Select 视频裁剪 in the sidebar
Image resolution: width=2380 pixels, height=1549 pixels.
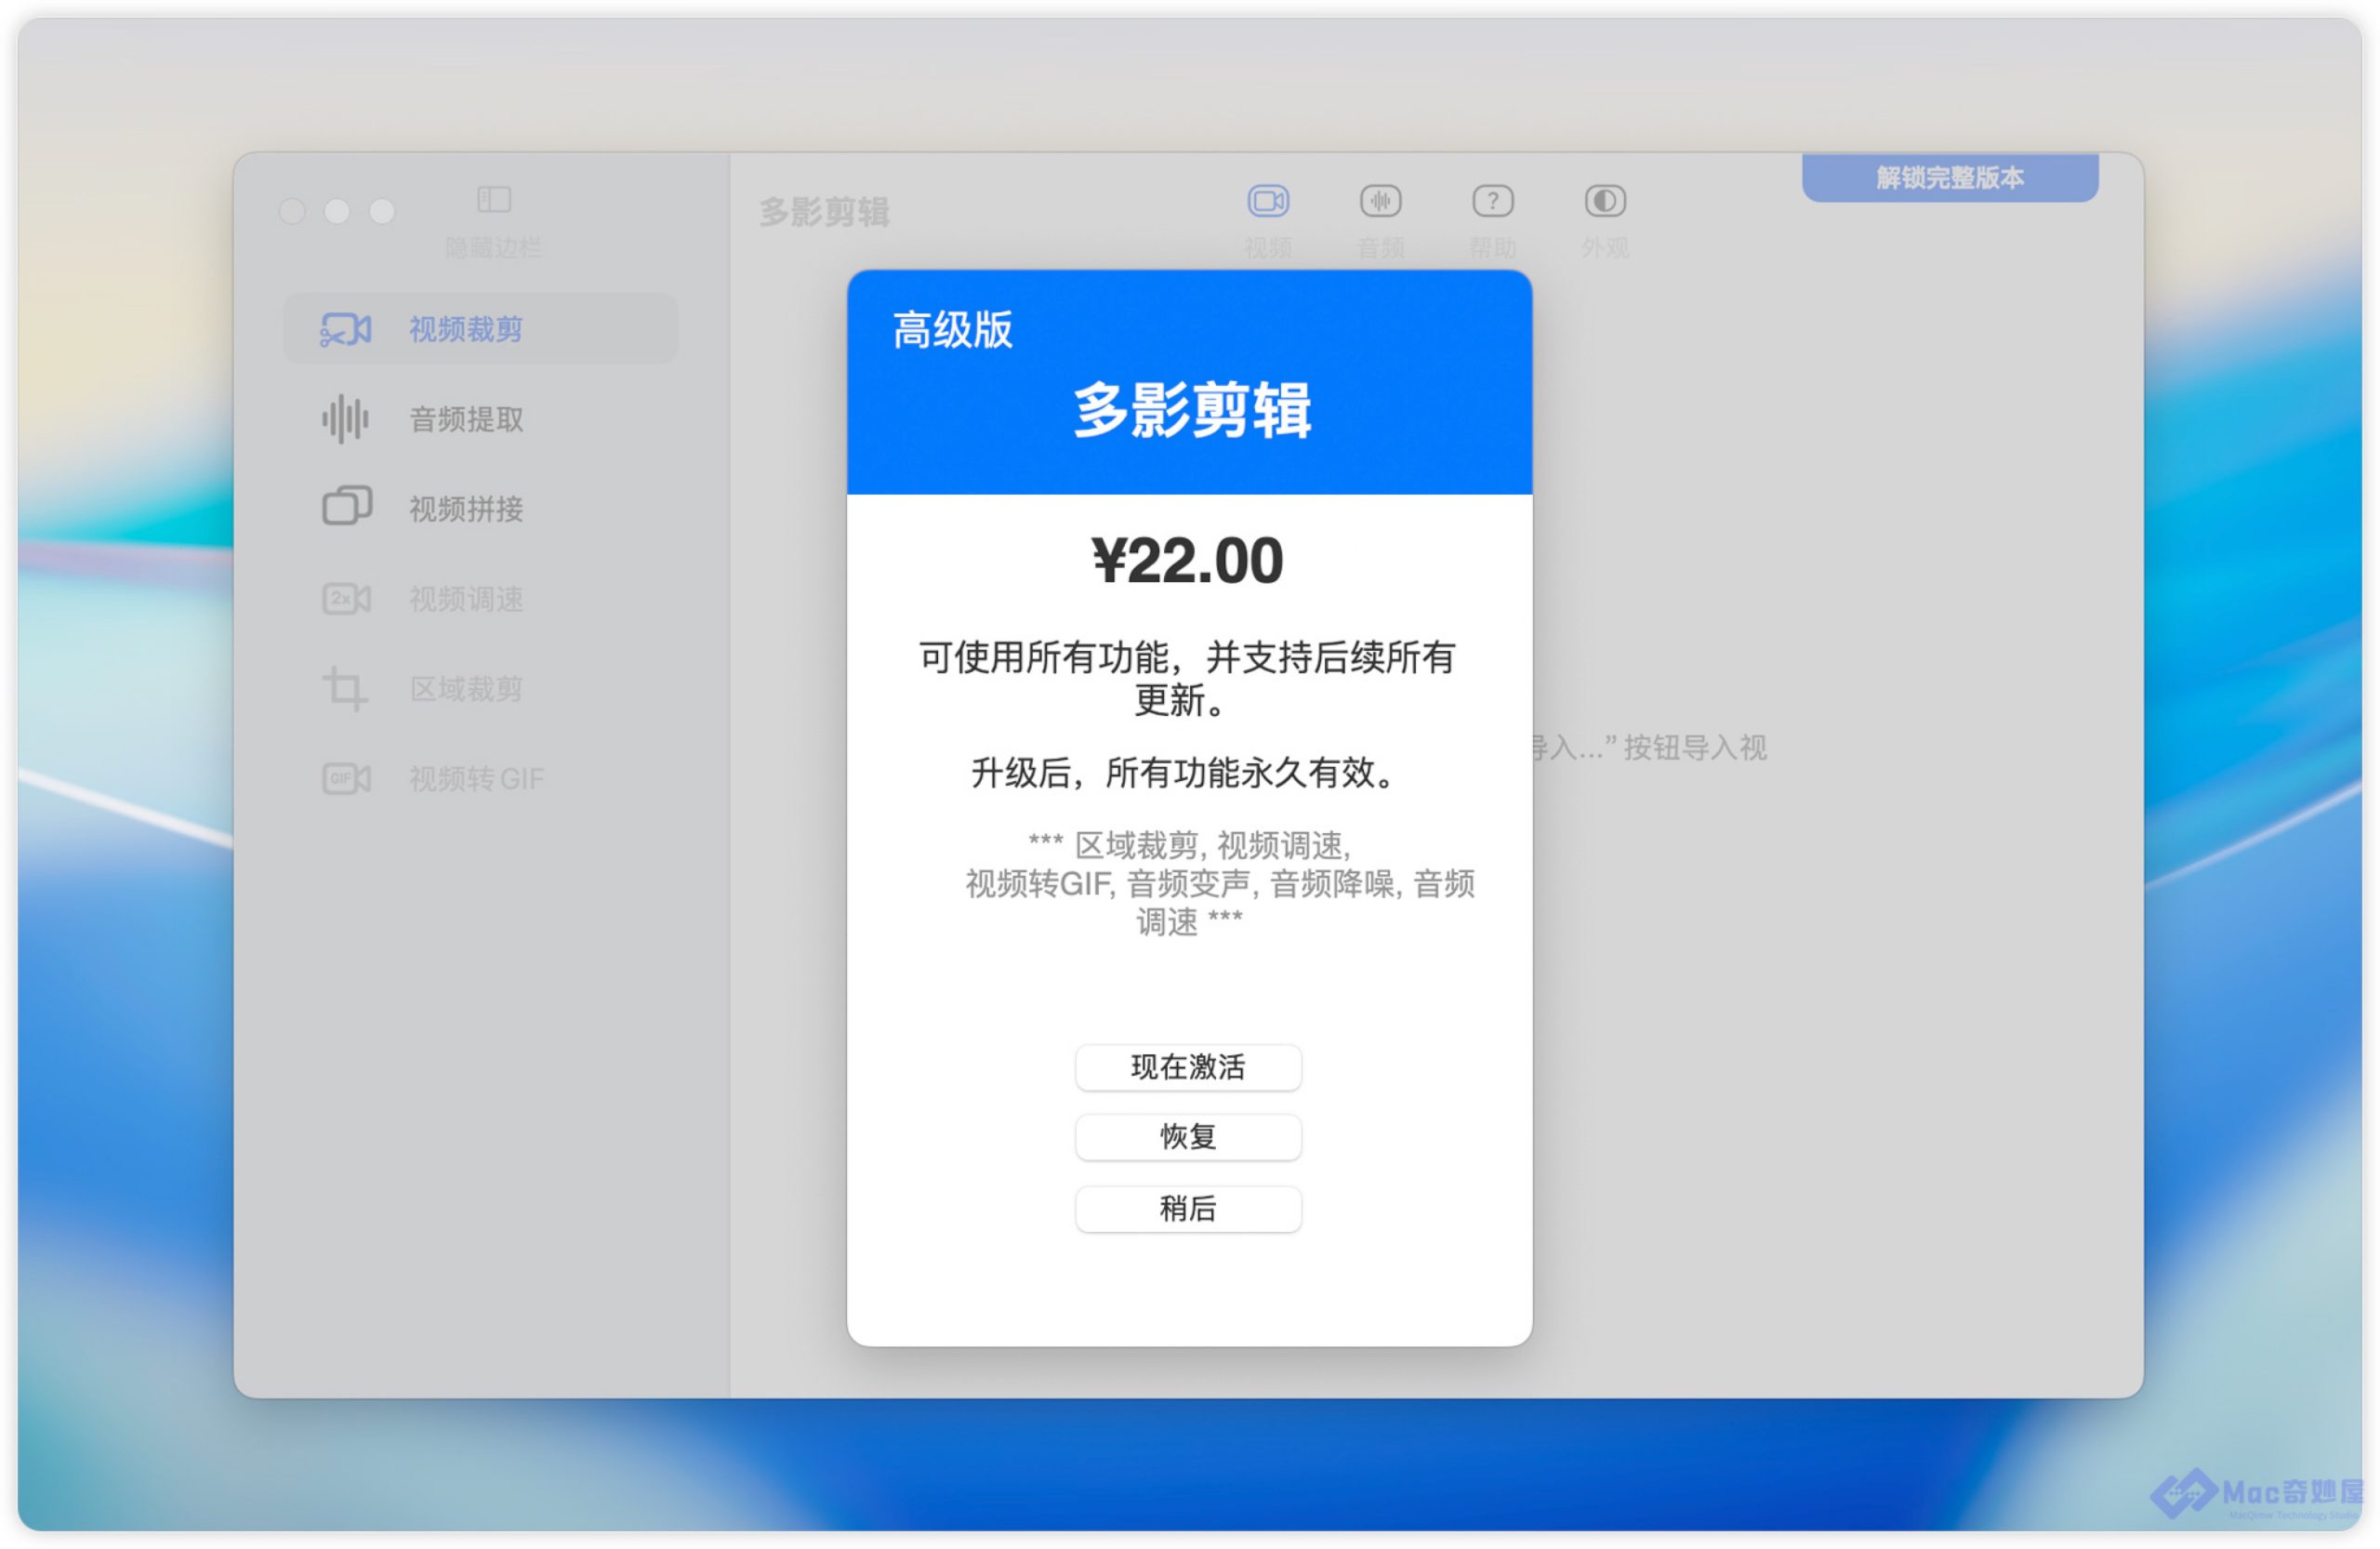tap(465, 329)
